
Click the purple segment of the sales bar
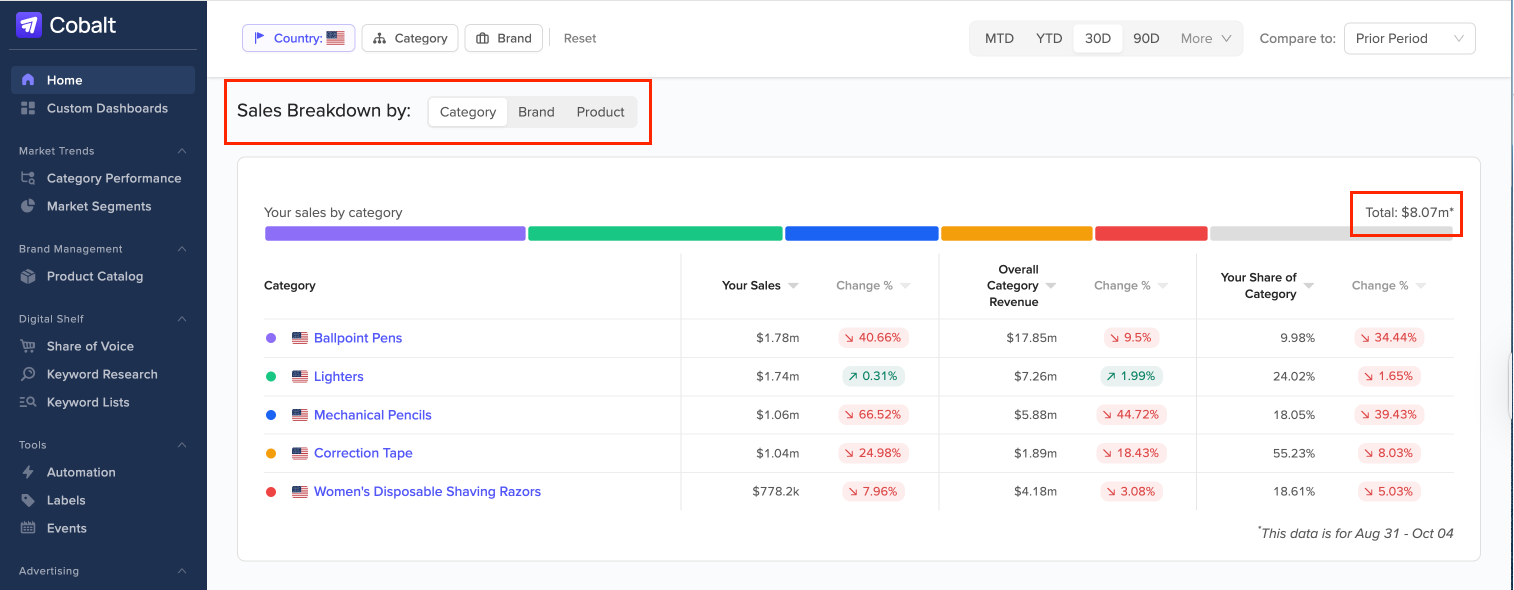pyautogui.click(x=395, y=233)
